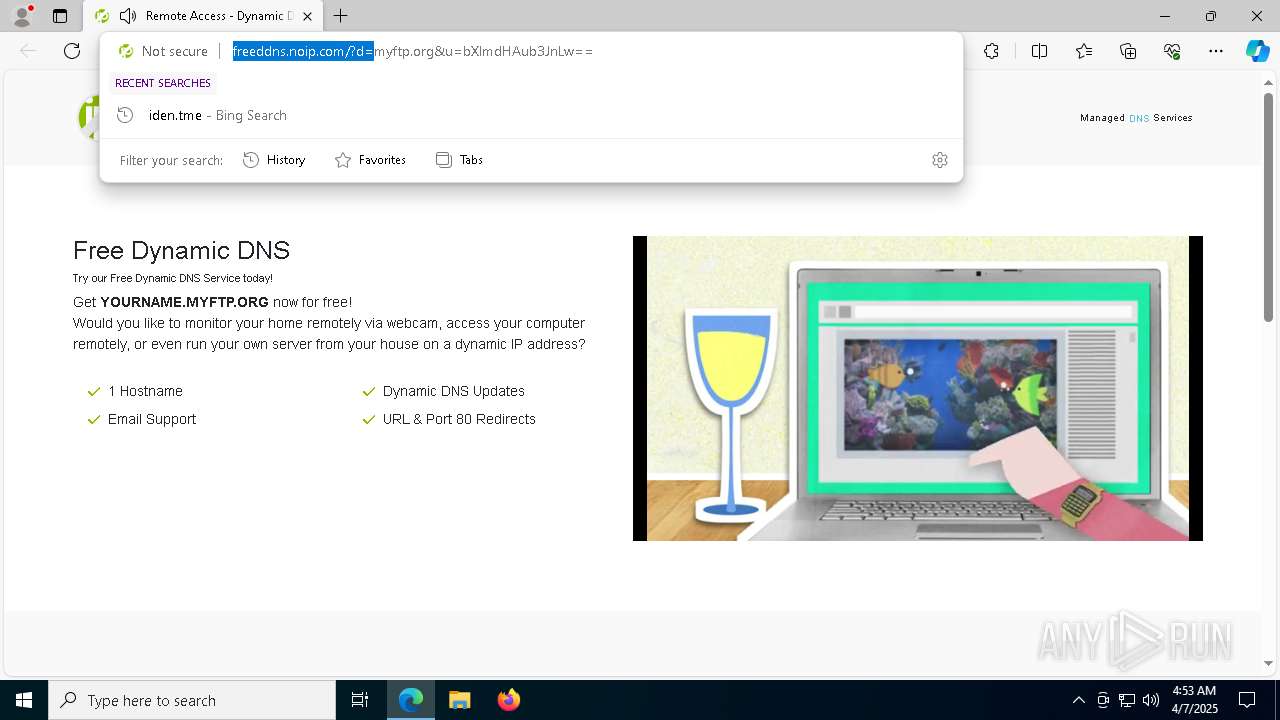Screen dimensions: 1280x720
Task: Show hidden system tray icons
Action: pyautogui.click(x=1078, y=700)
